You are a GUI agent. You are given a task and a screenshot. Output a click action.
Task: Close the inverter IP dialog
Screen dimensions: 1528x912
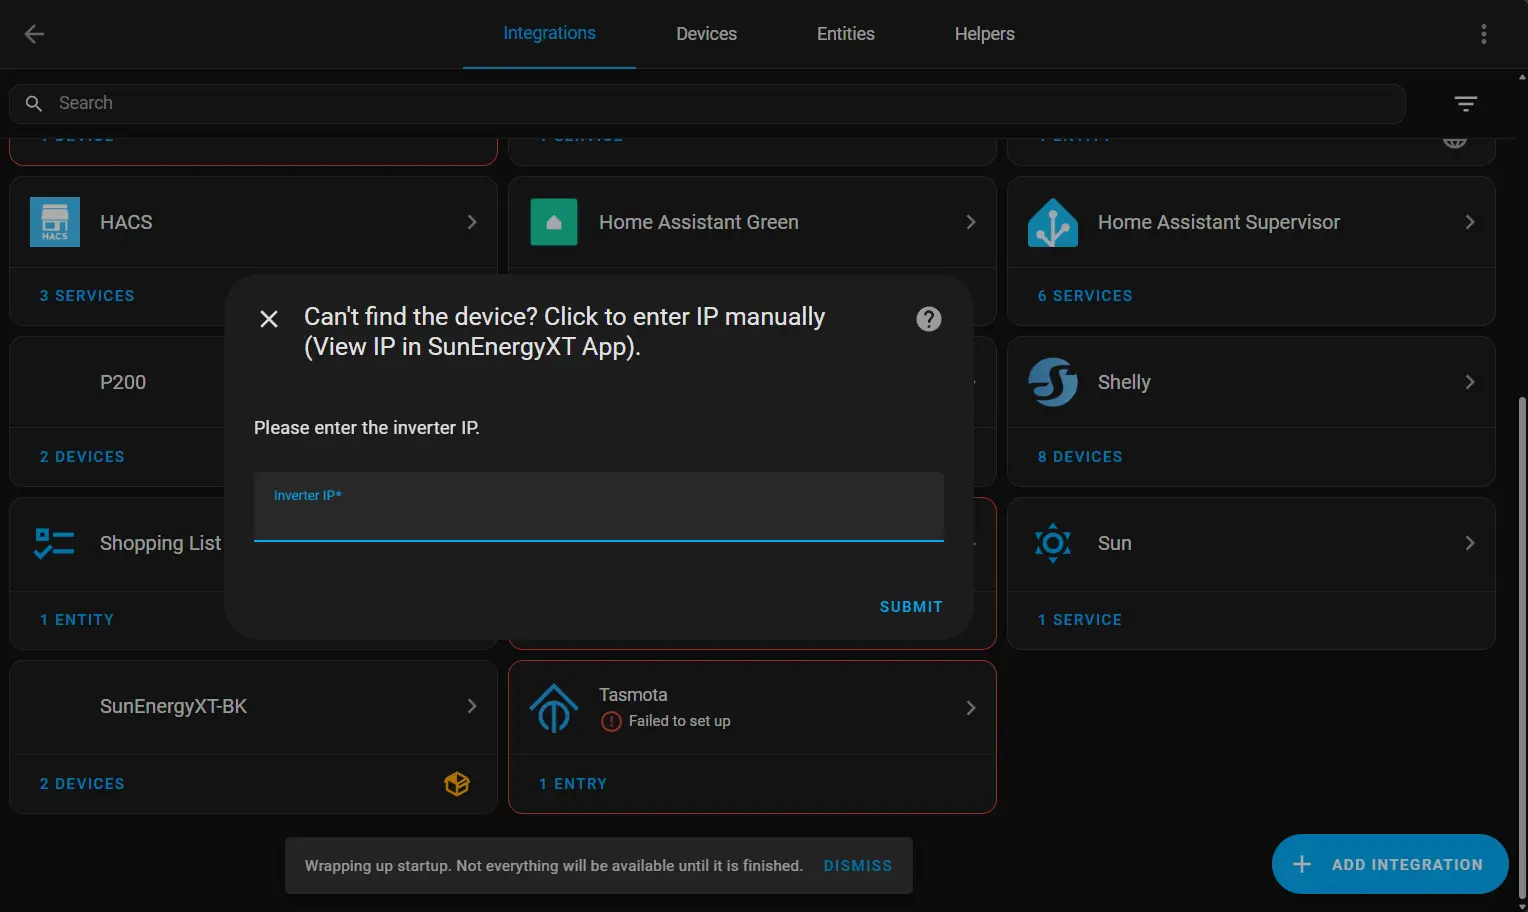269,319
